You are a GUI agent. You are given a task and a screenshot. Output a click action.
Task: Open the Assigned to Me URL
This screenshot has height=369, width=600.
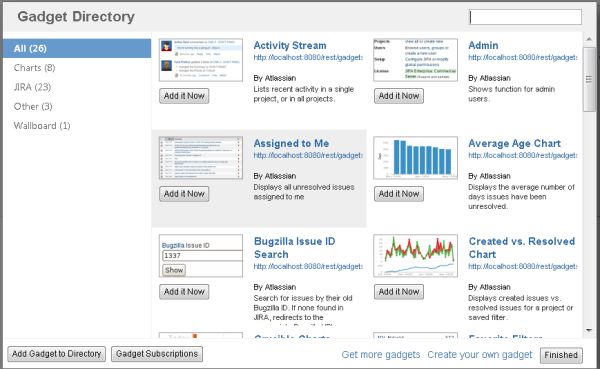[x=308, y=155]
